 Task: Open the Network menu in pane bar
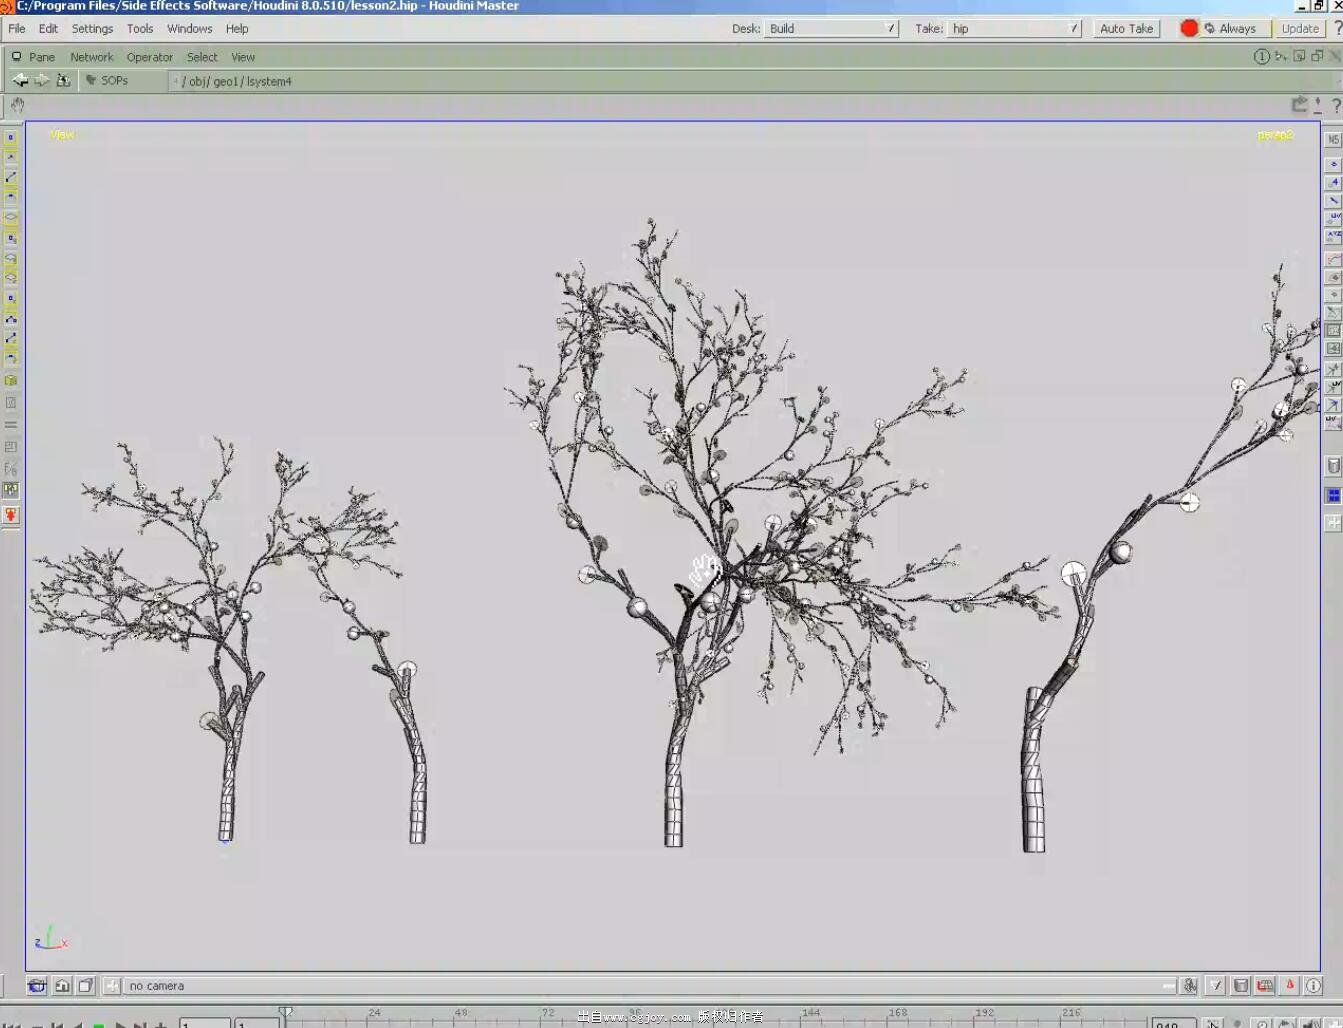91,57
